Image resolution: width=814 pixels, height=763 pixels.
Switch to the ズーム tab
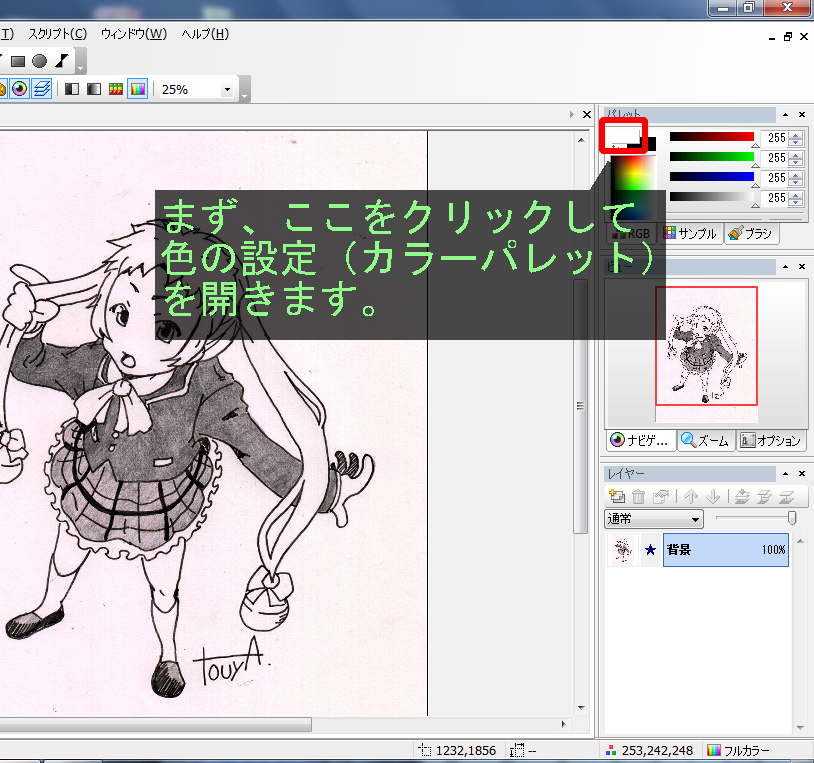(705, 440)
